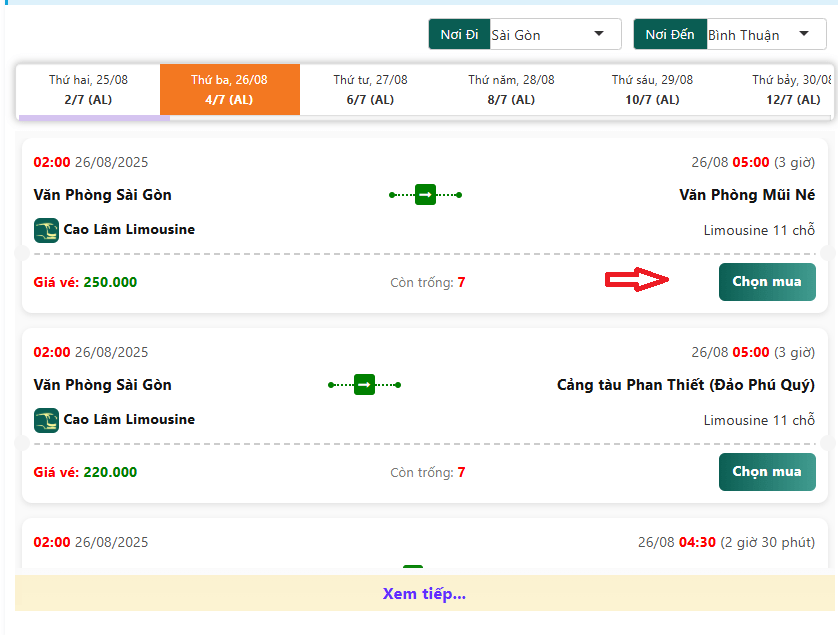838x635 pixels.
Task: Switch to Thứ tư, 27/08 date tab
Action: click(370, 89)
